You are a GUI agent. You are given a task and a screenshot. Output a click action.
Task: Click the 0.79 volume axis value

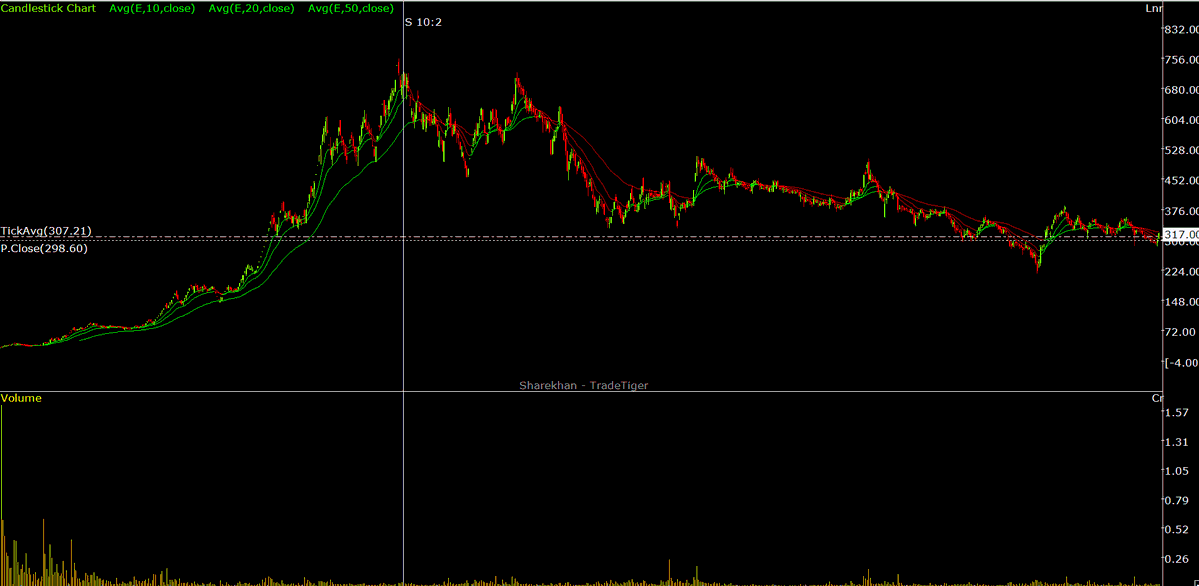pos(1178,501)
